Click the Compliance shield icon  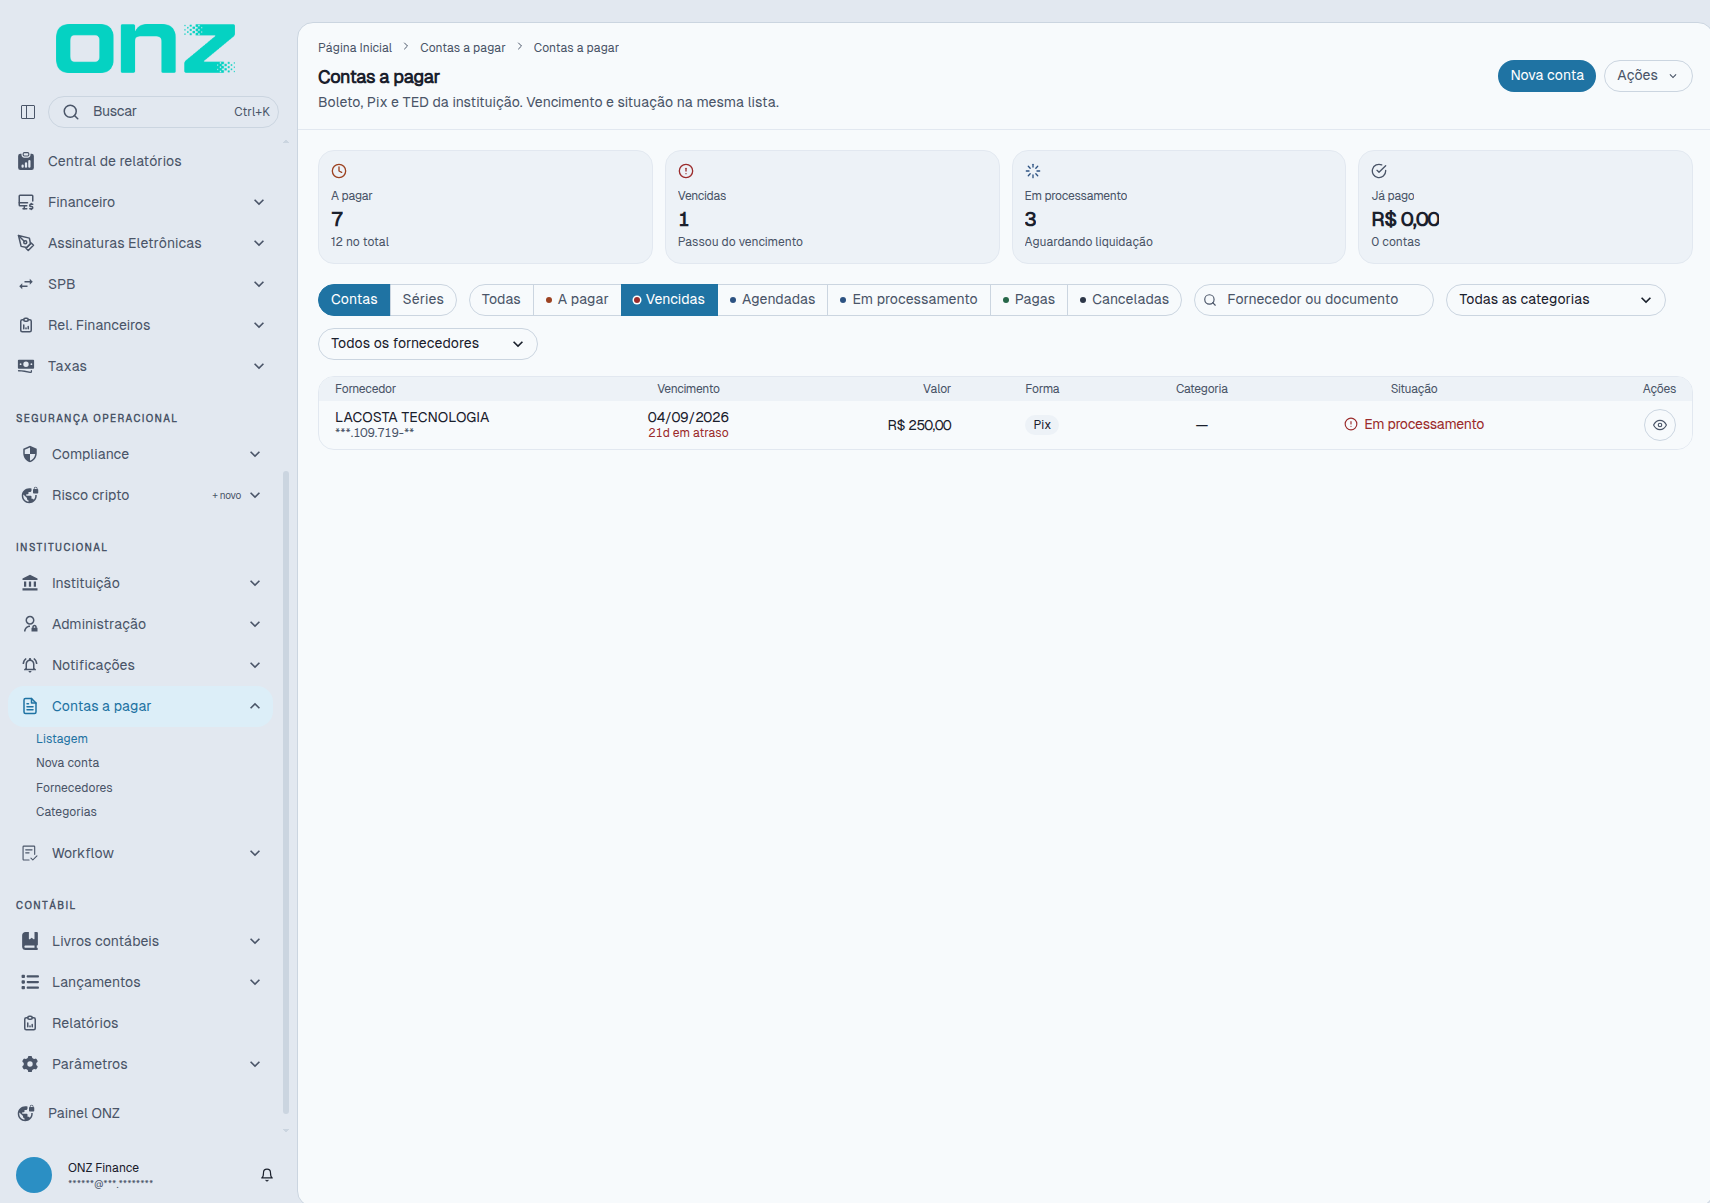30,454
